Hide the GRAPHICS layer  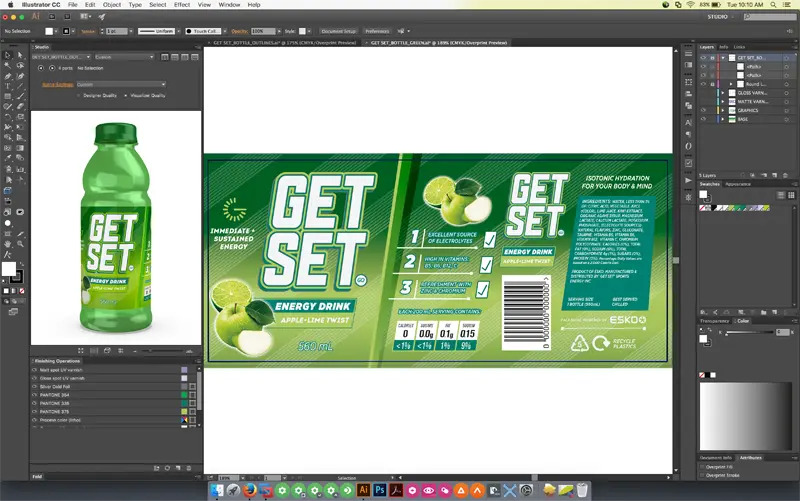(x=703, y=110)
